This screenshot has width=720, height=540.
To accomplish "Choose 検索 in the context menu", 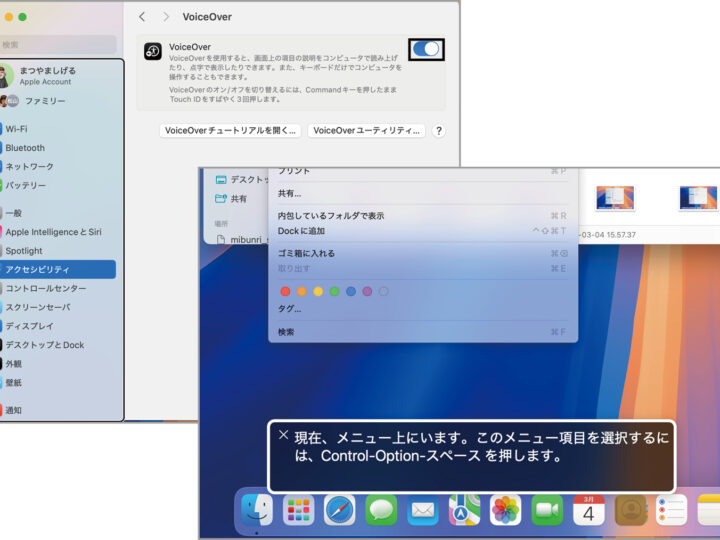I will coord(422,332).
